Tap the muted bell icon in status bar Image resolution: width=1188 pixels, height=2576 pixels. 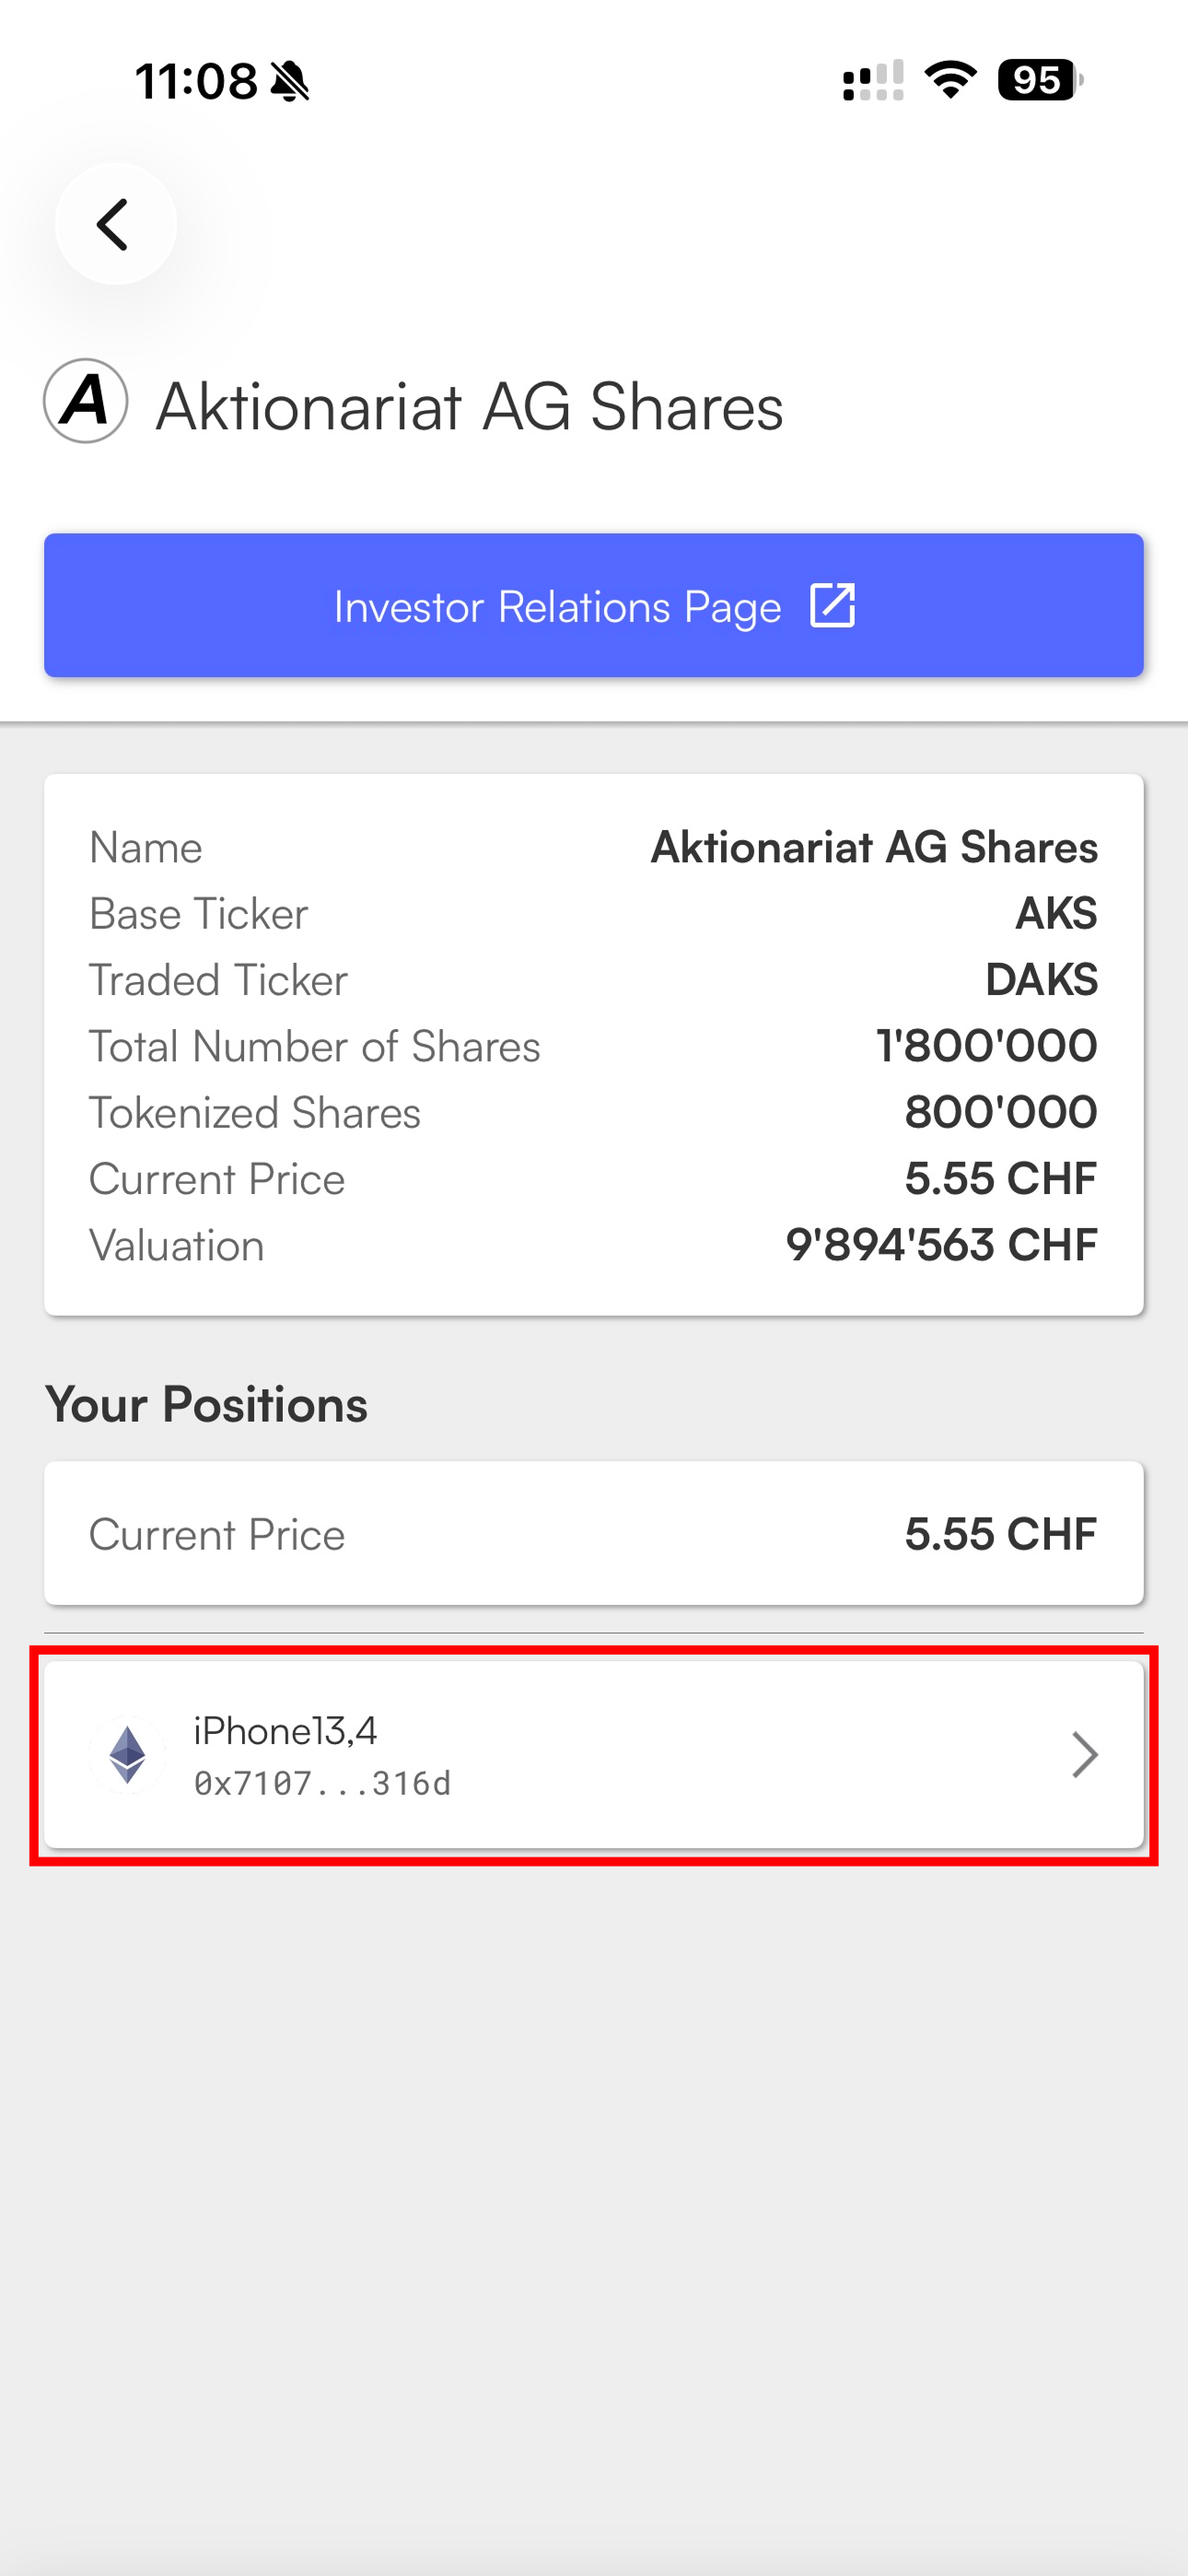(x=290, y=81)
